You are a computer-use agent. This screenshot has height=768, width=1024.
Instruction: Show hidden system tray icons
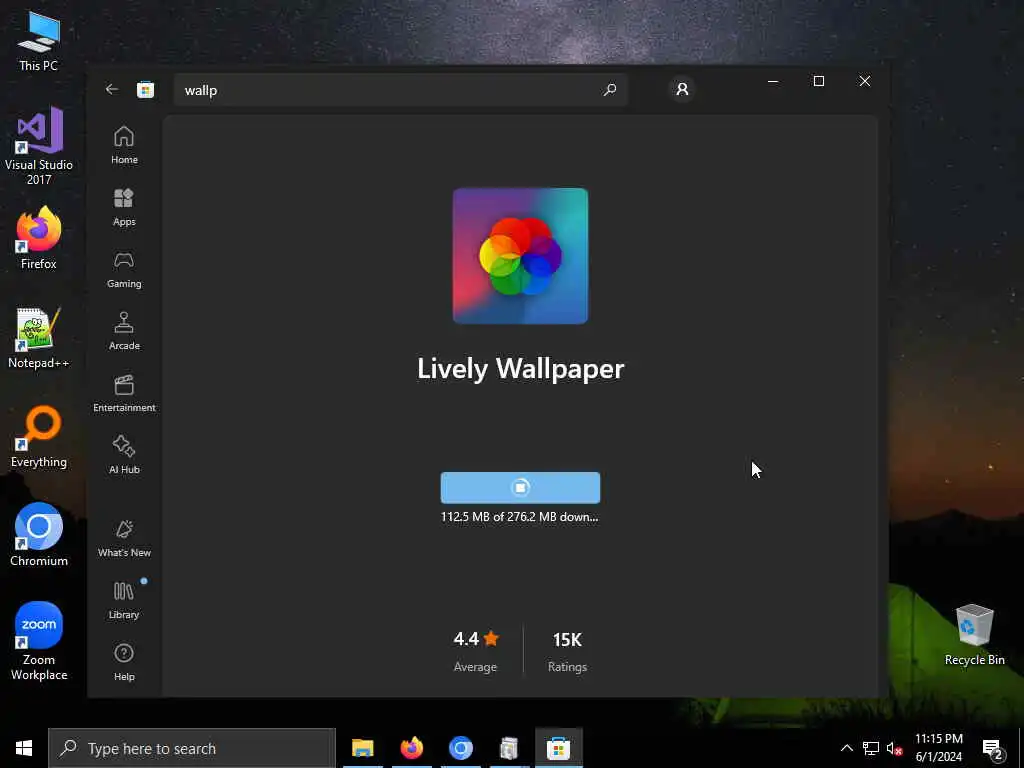846,748
